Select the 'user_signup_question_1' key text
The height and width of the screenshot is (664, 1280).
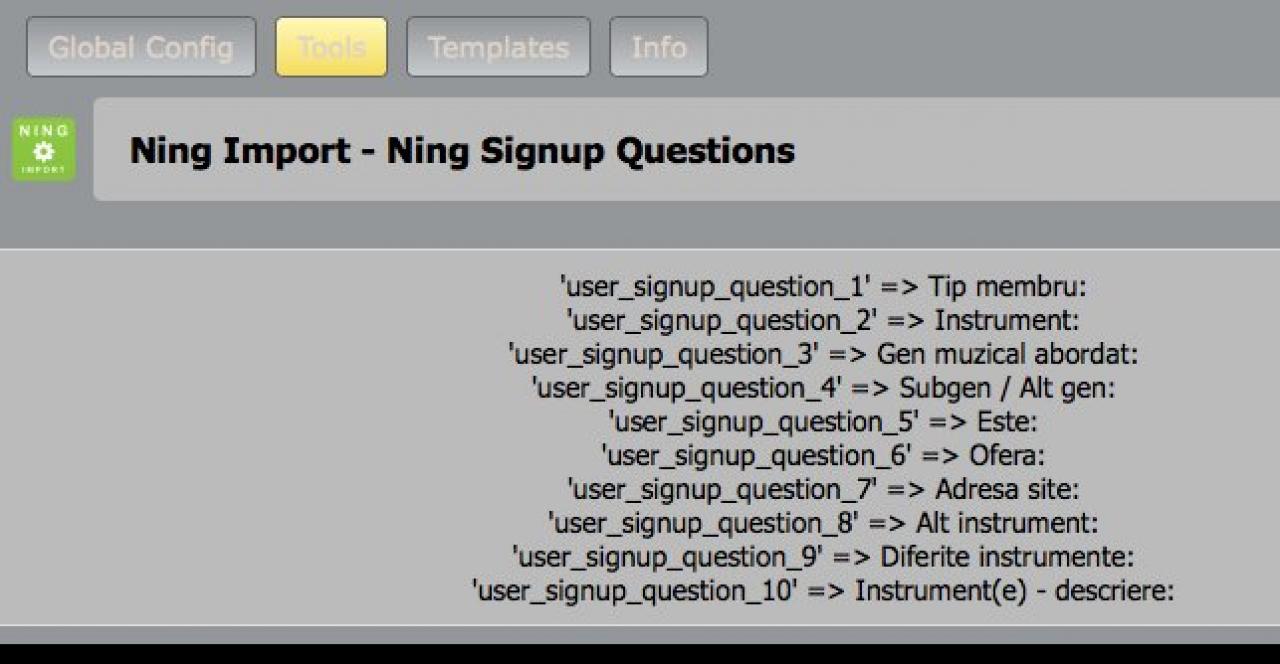[x=716, y=287]
